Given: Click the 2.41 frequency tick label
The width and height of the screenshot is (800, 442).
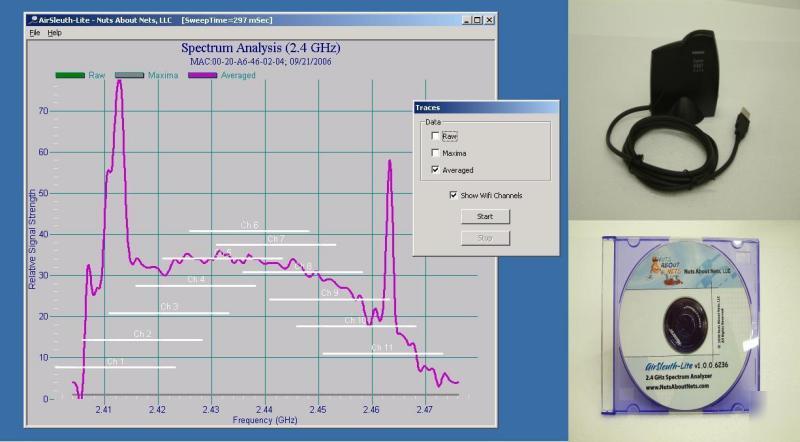Looking at the screenshot, I should (104, 409).
